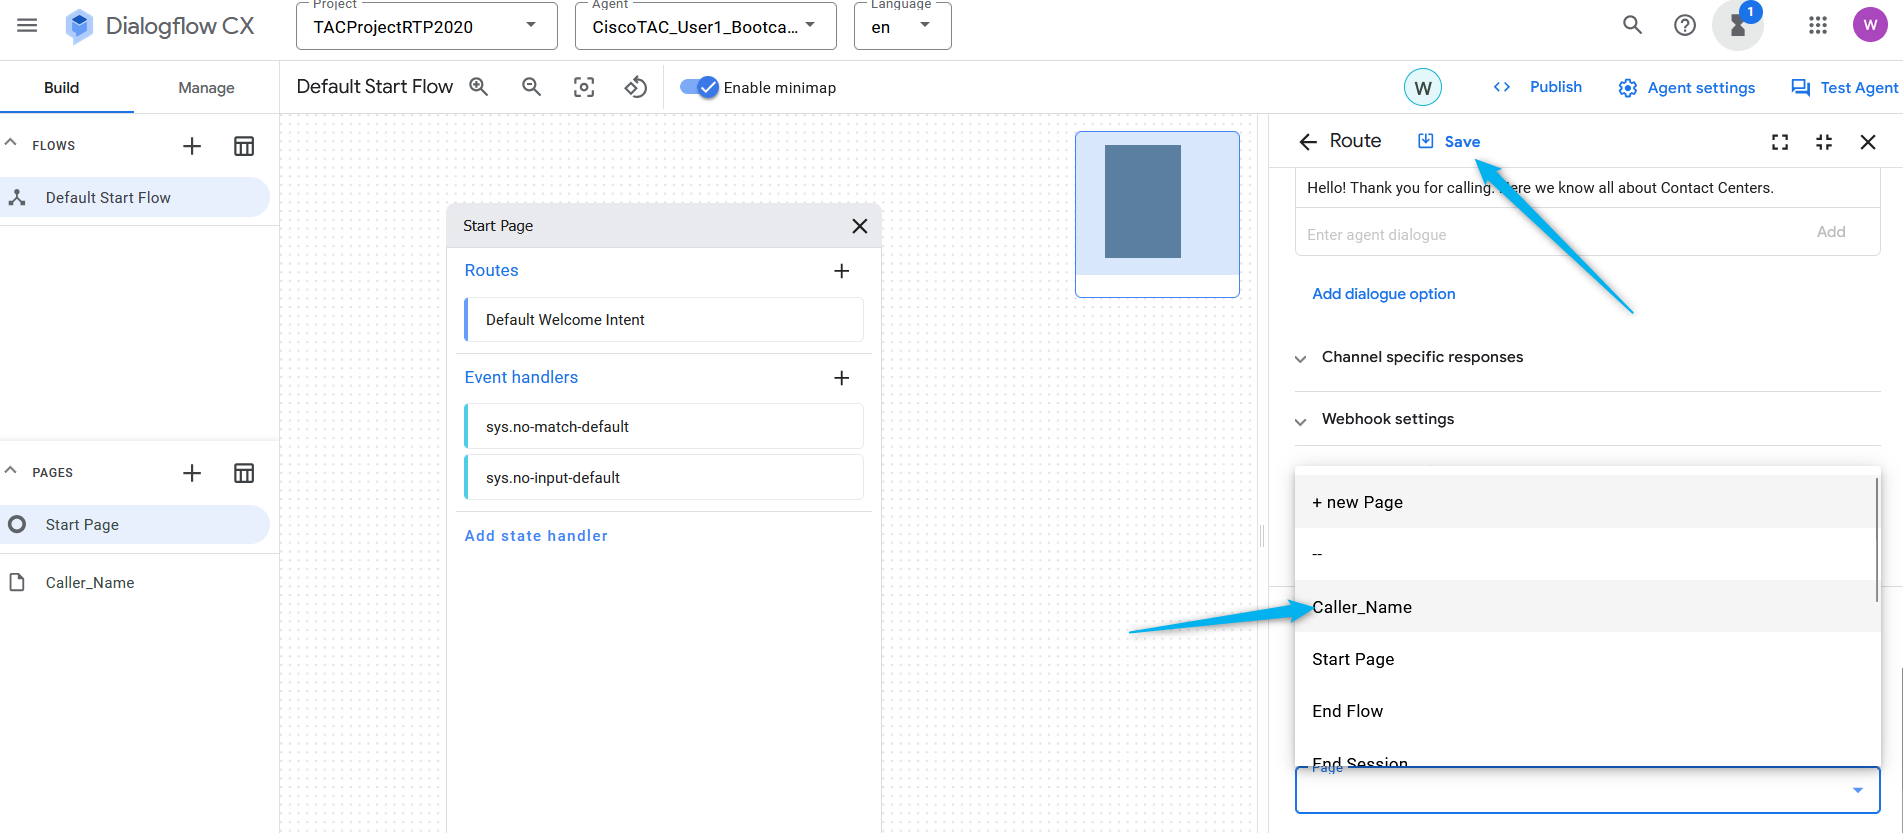Open the Default Welcome Intent route
The width and height of the screenshot is (1903, 833).
pyautogui.click(x=664, y=320)
